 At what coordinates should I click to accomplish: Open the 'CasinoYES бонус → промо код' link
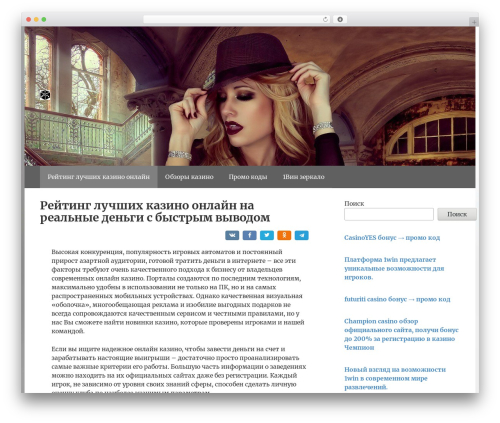[392, 238]
